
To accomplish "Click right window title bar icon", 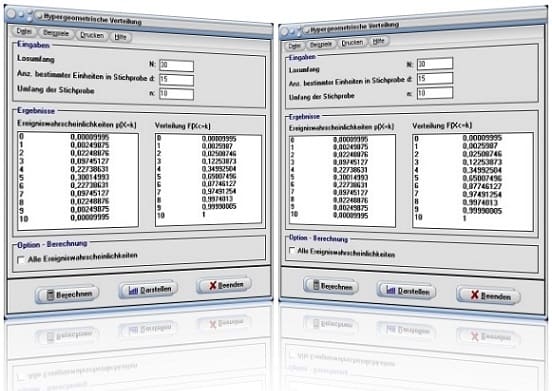I will pos(307,30).
